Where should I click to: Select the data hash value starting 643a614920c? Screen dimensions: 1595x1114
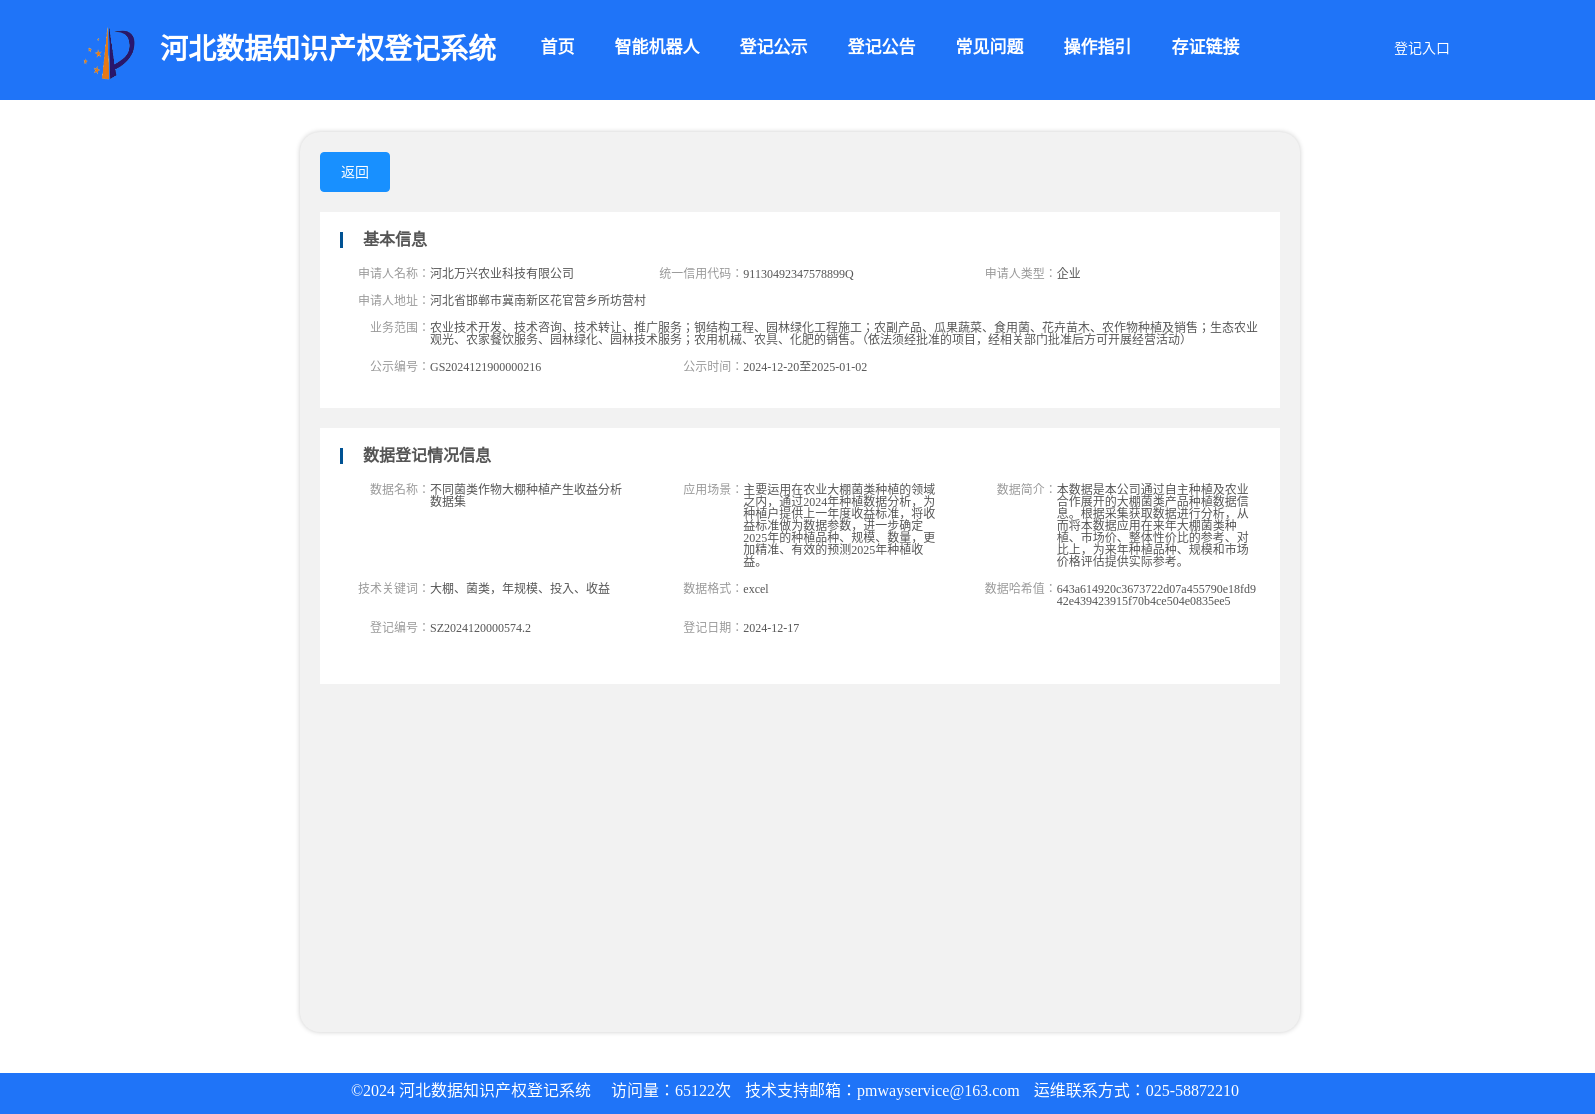(1156, 595)
